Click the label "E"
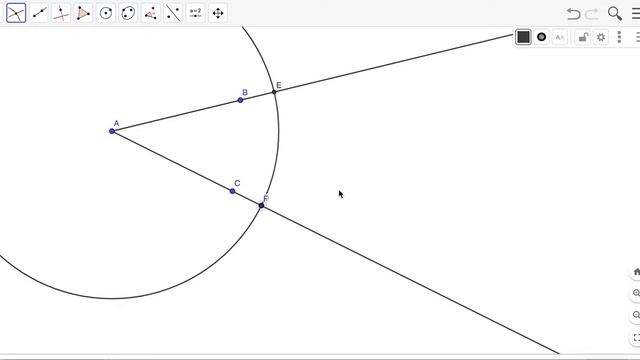The image size is (640, 360). pos(279,85)
